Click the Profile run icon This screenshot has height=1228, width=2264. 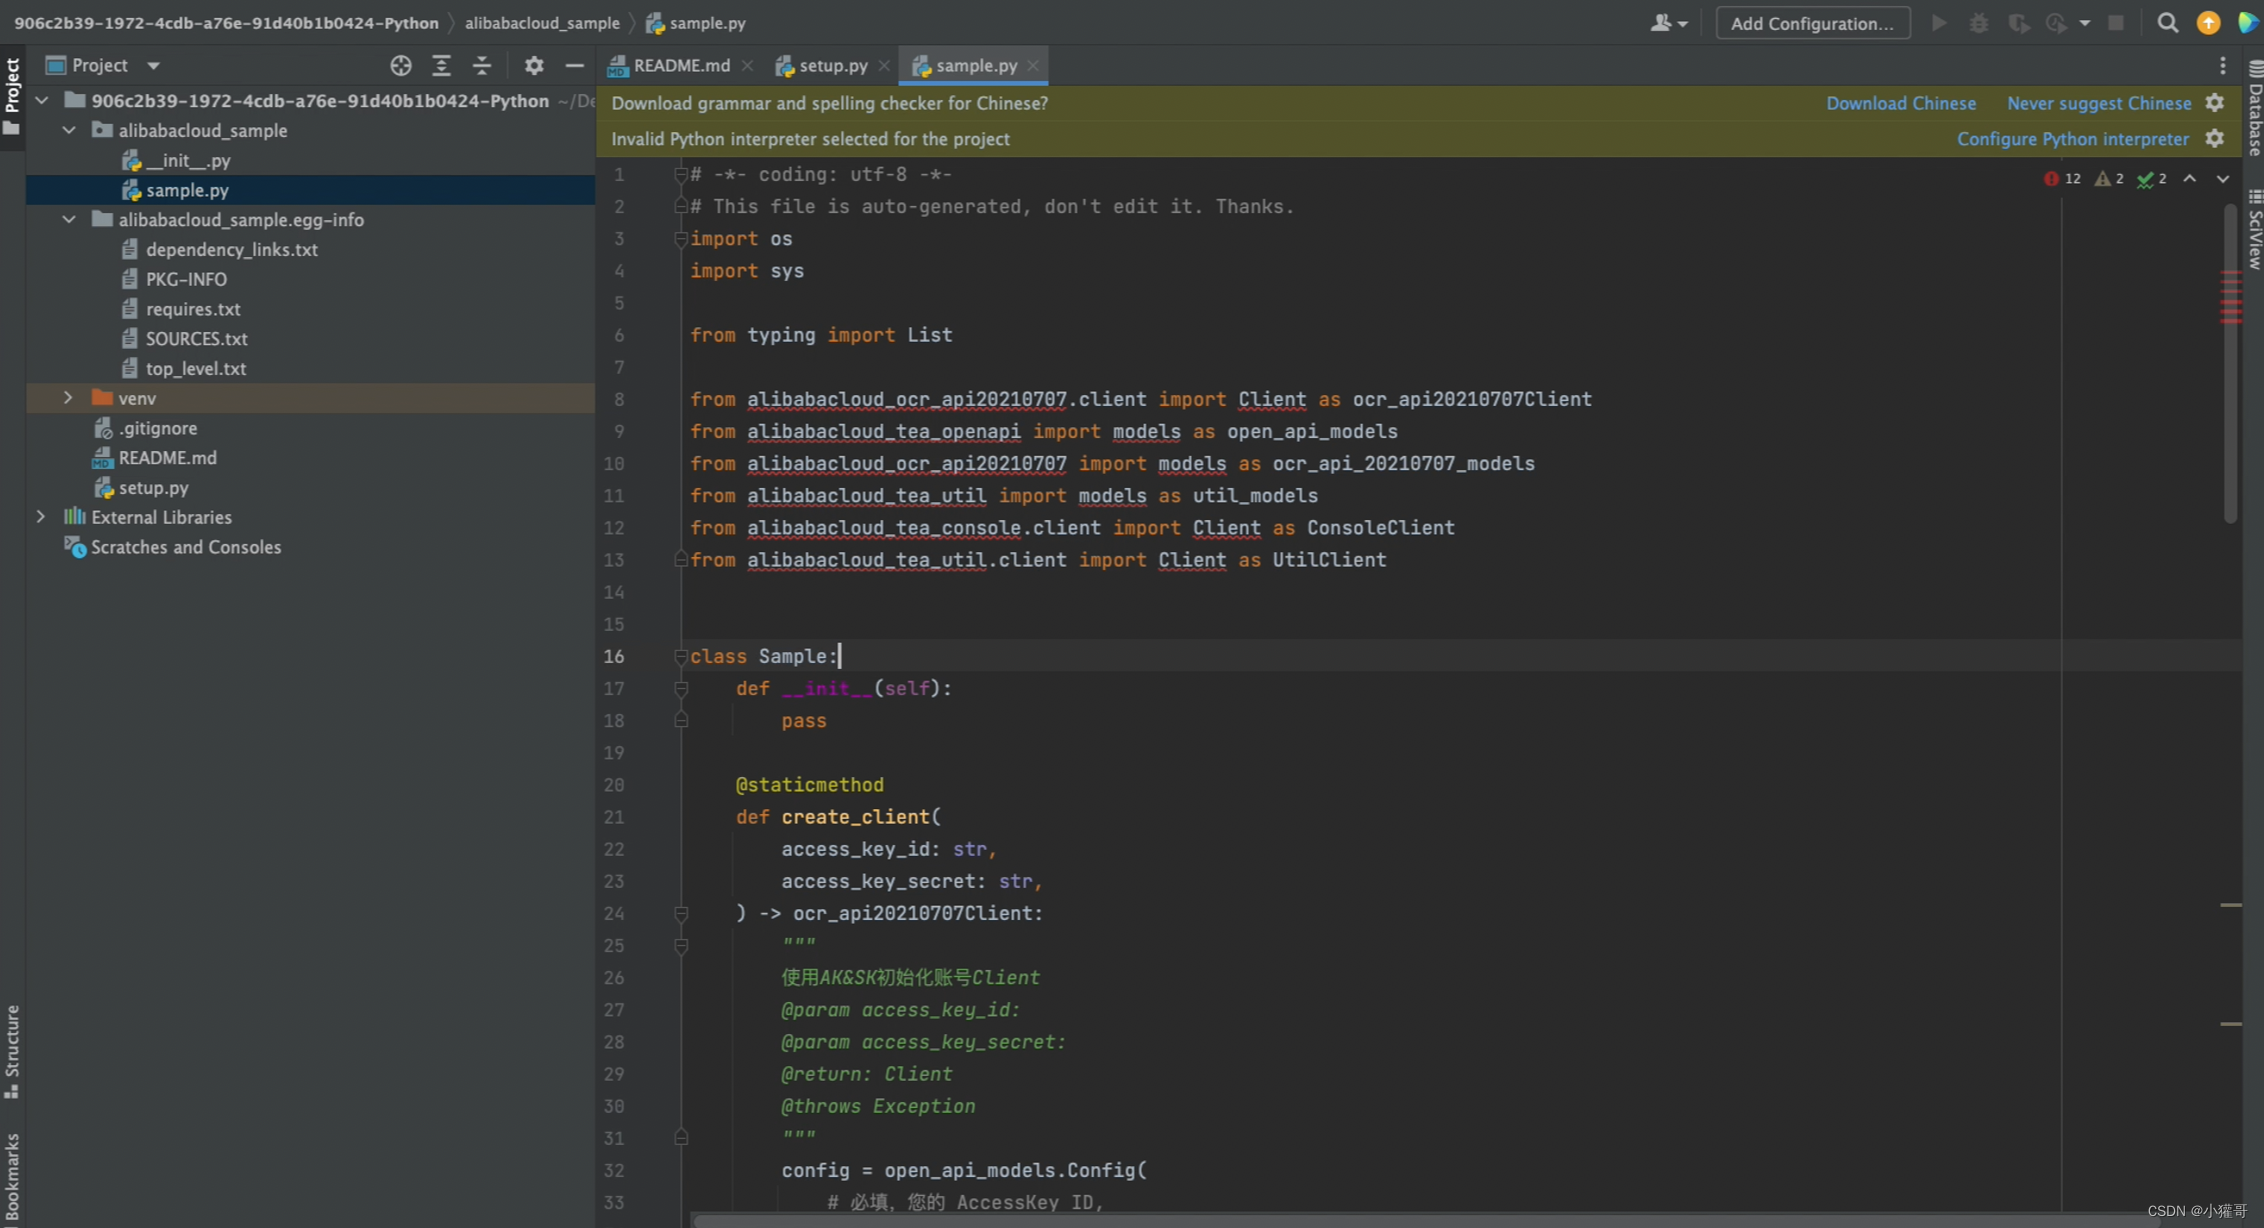coord(2056,22)
